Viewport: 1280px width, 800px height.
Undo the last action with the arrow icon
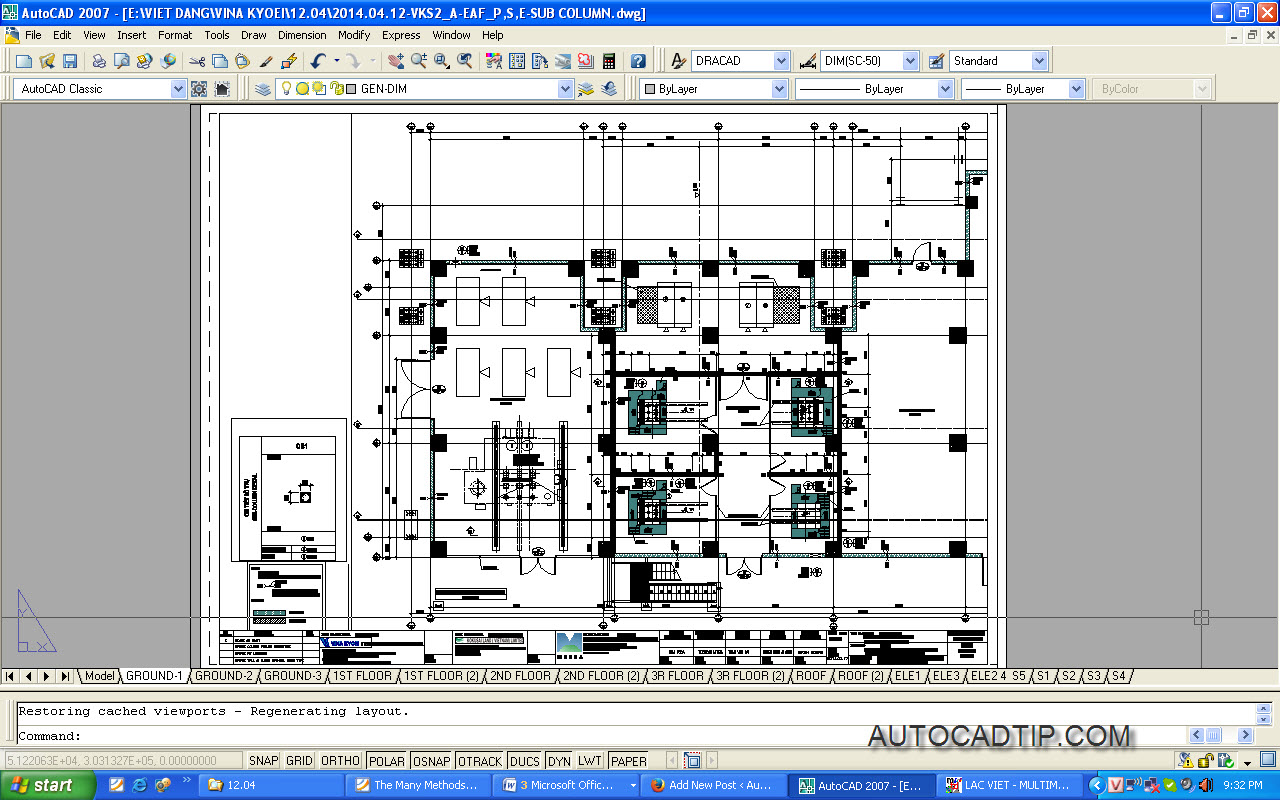[x=318, y=61]
